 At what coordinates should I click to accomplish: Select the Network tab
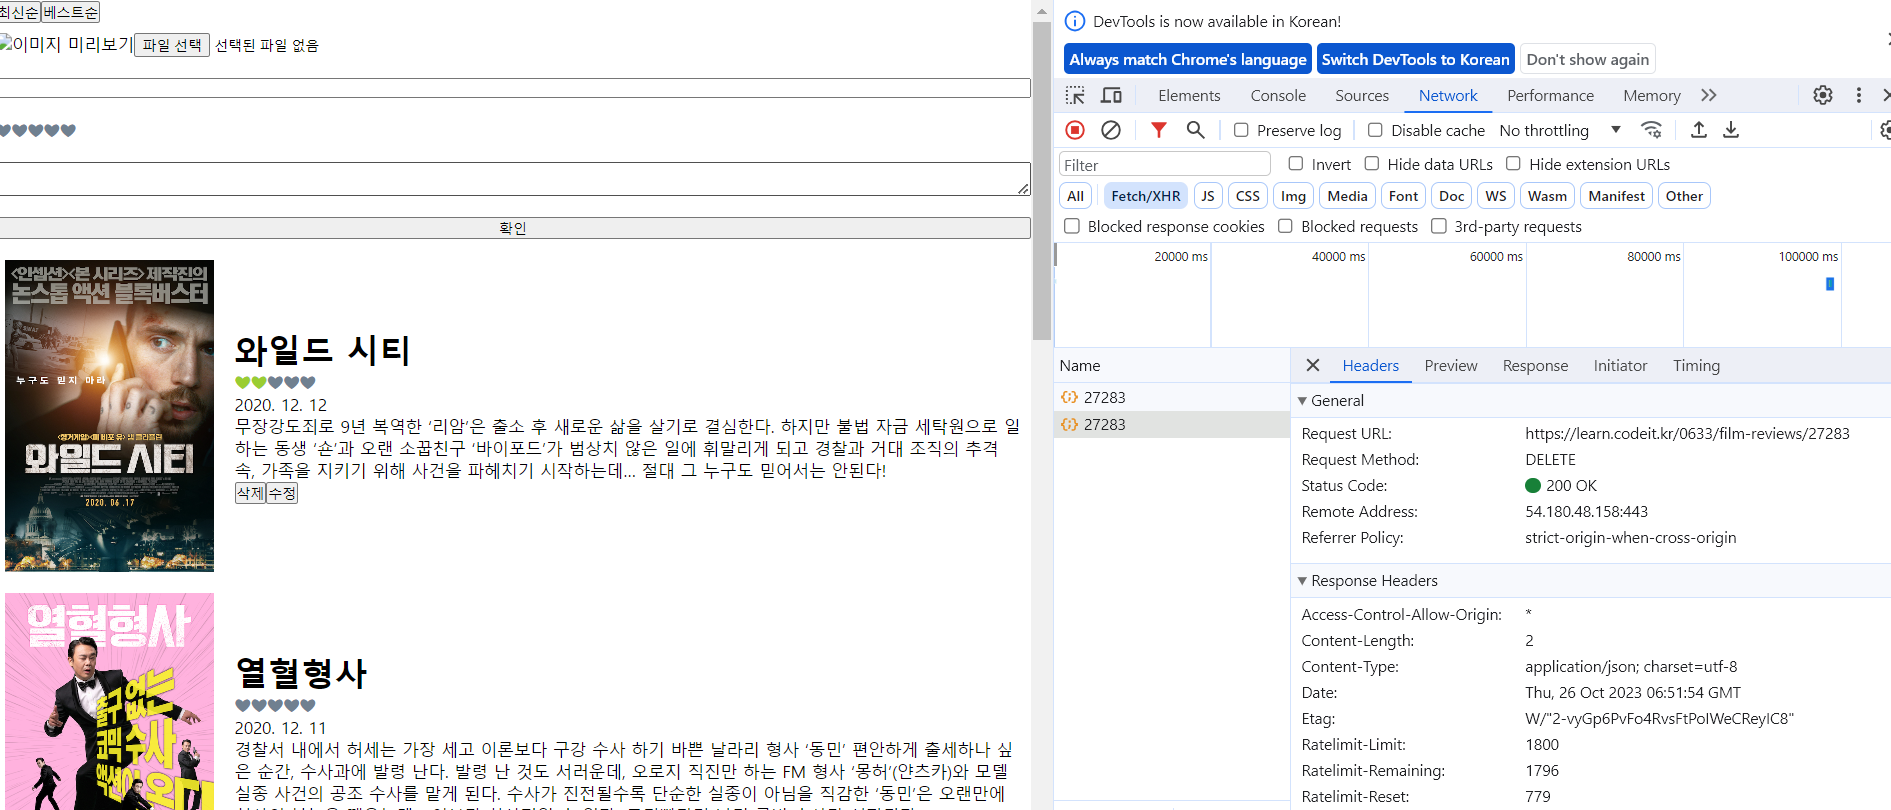point(1448,96)
